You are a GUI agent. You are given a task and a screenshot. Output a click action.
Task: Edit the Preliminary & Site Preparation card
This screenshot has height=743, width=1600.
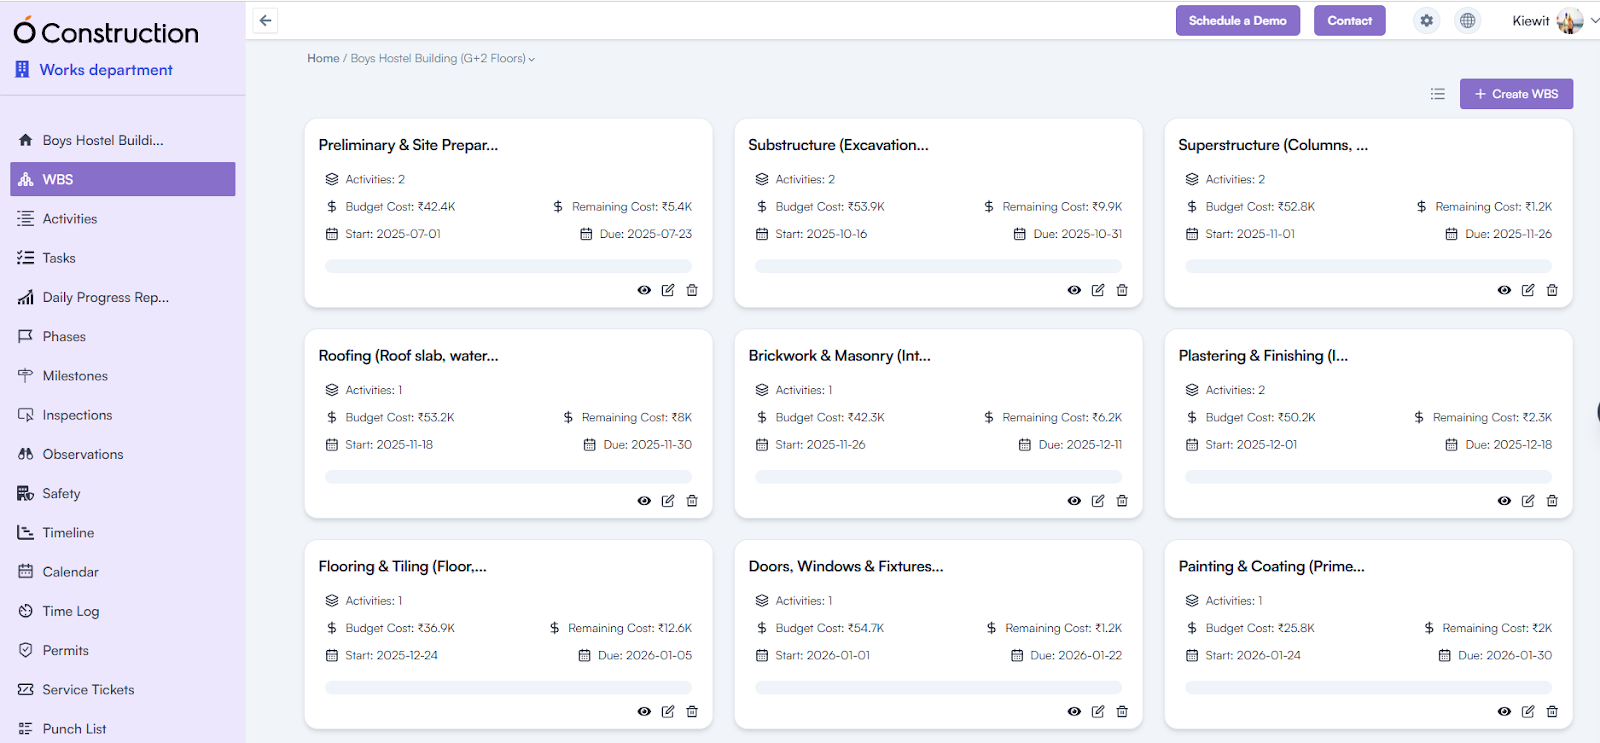tap(668, 290)
